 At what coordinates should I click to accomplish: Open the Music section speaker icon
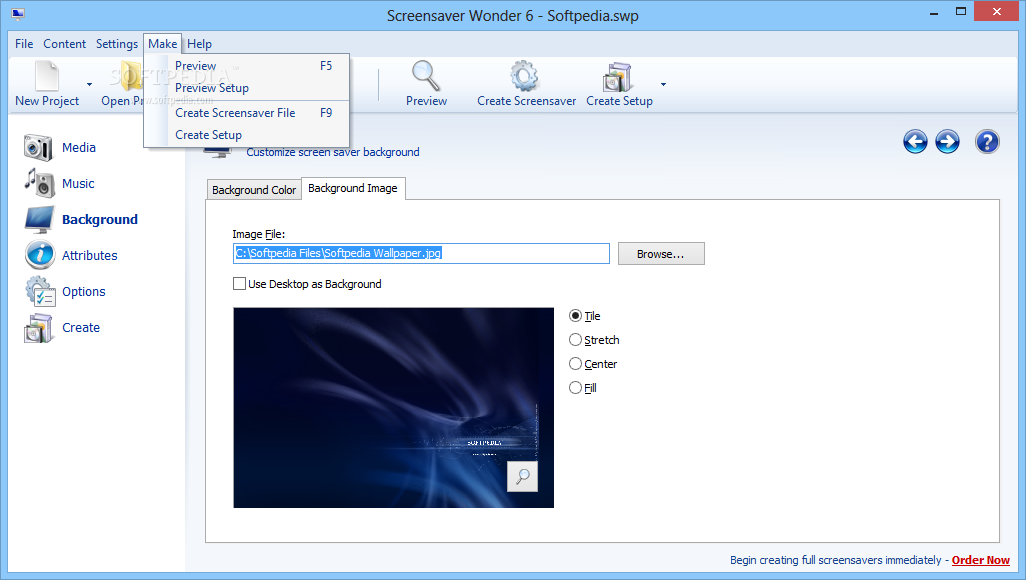(39, 183)
